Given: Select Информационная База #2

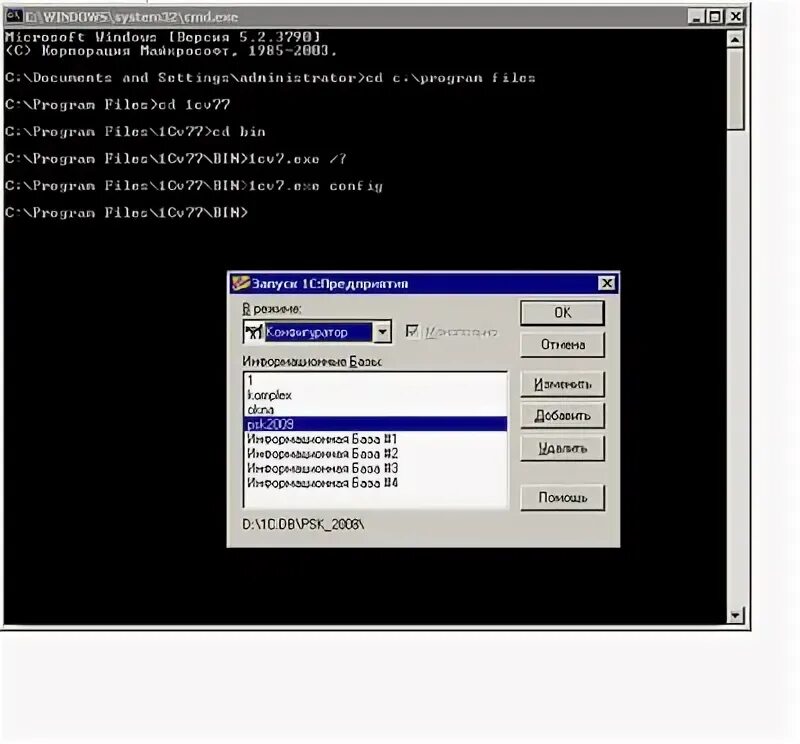Looking at the screenshot, I should click(376, 453).
